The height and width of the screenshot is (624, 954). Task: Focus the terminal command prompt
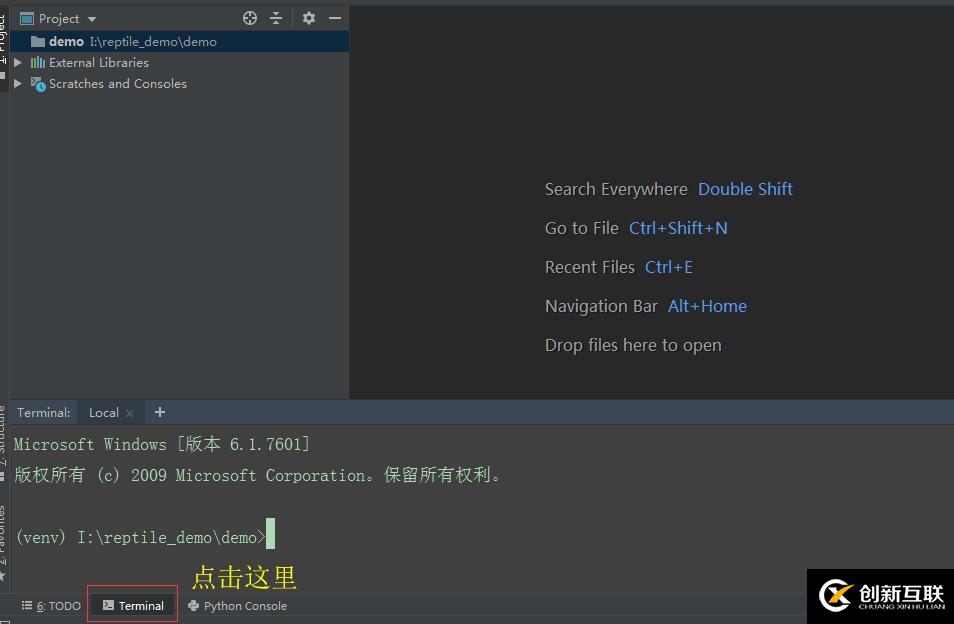(270, 534)
